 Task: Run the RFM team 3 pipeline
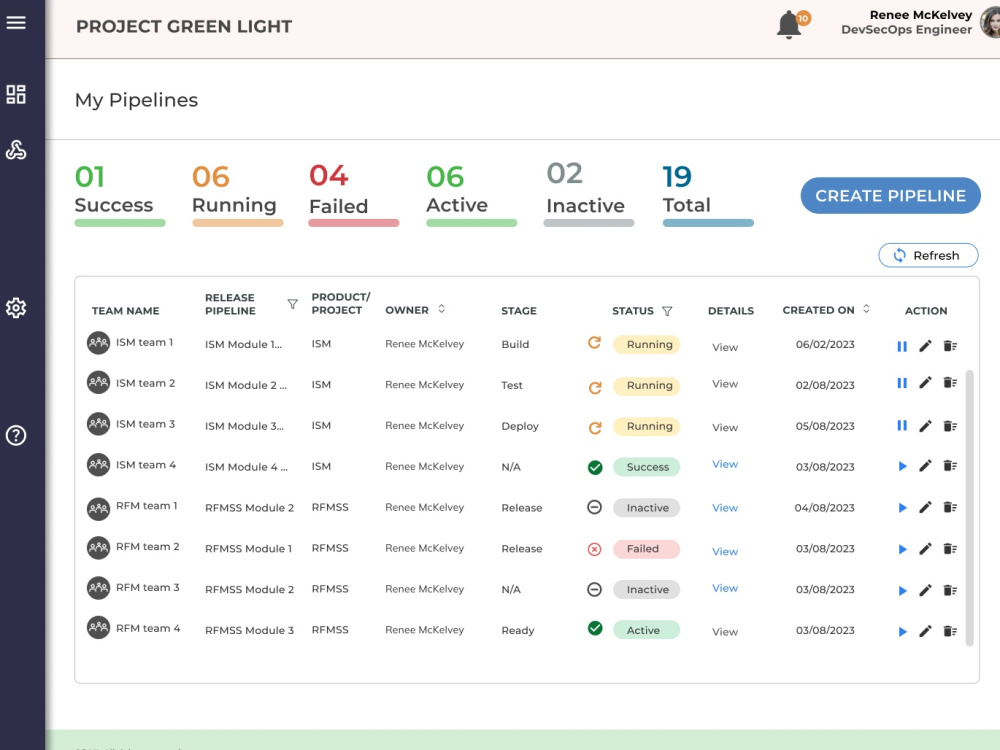tap(902, 591)
